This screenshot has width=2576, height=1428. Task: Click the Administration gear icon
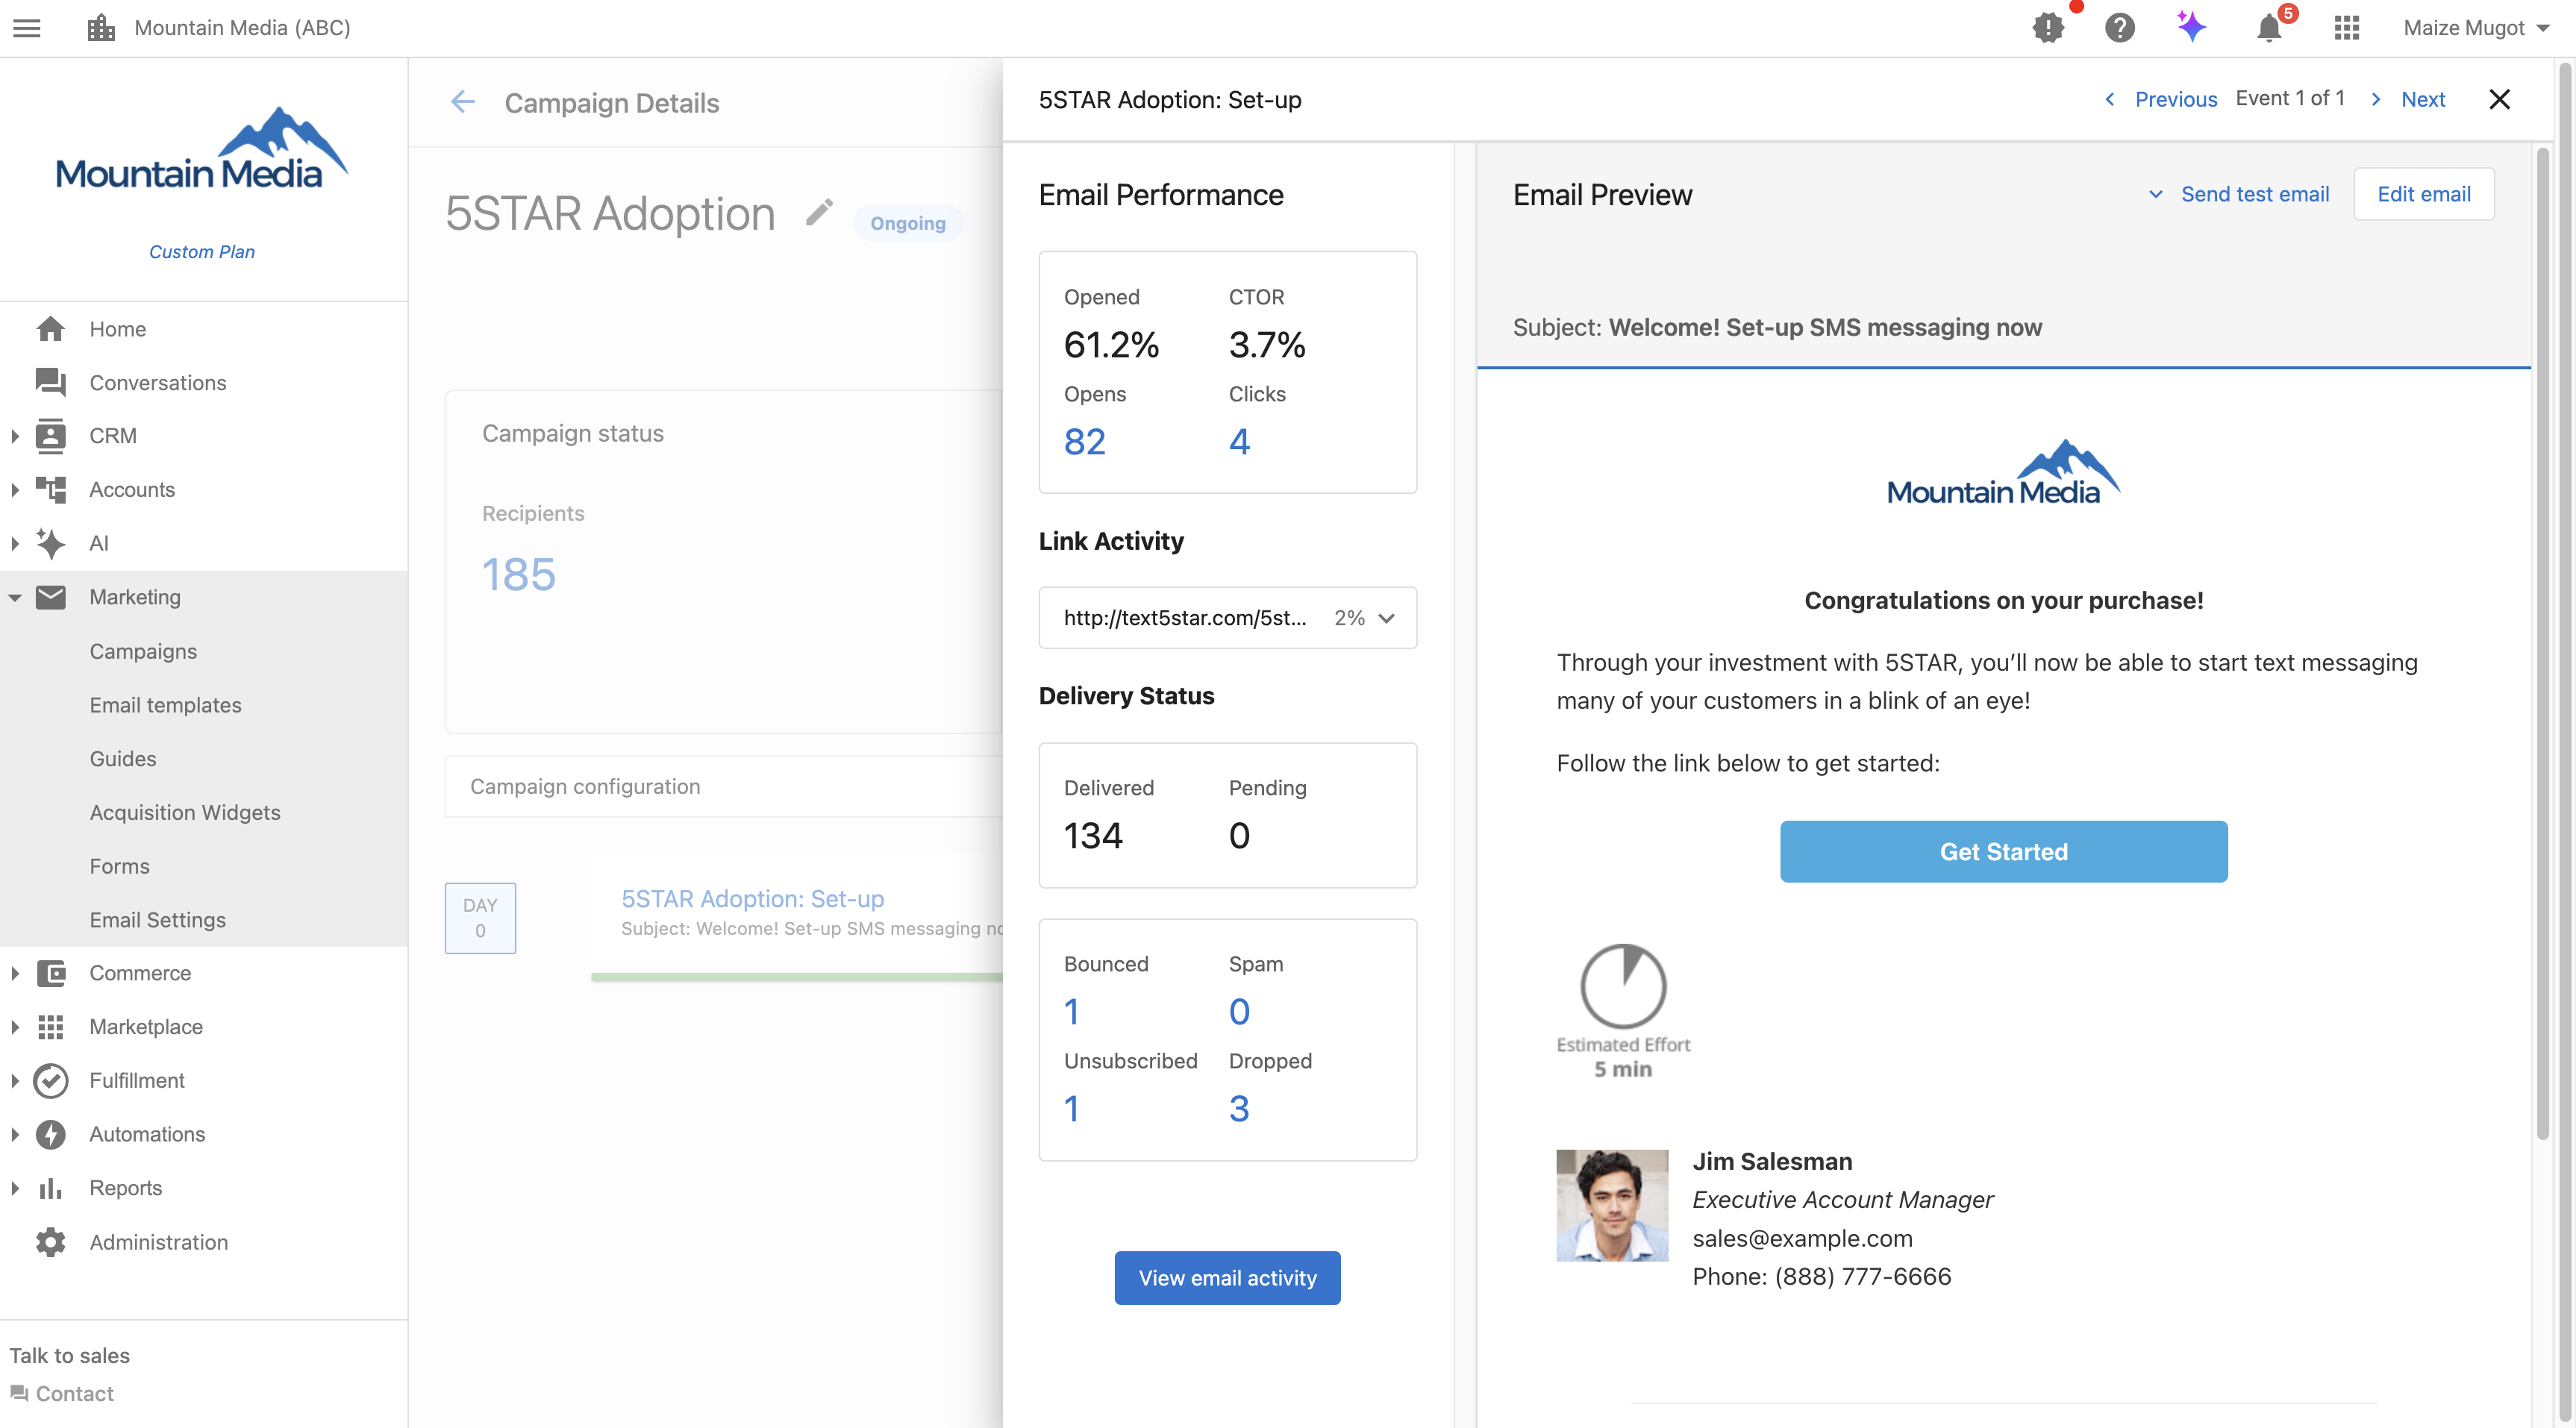[51, 1242]
